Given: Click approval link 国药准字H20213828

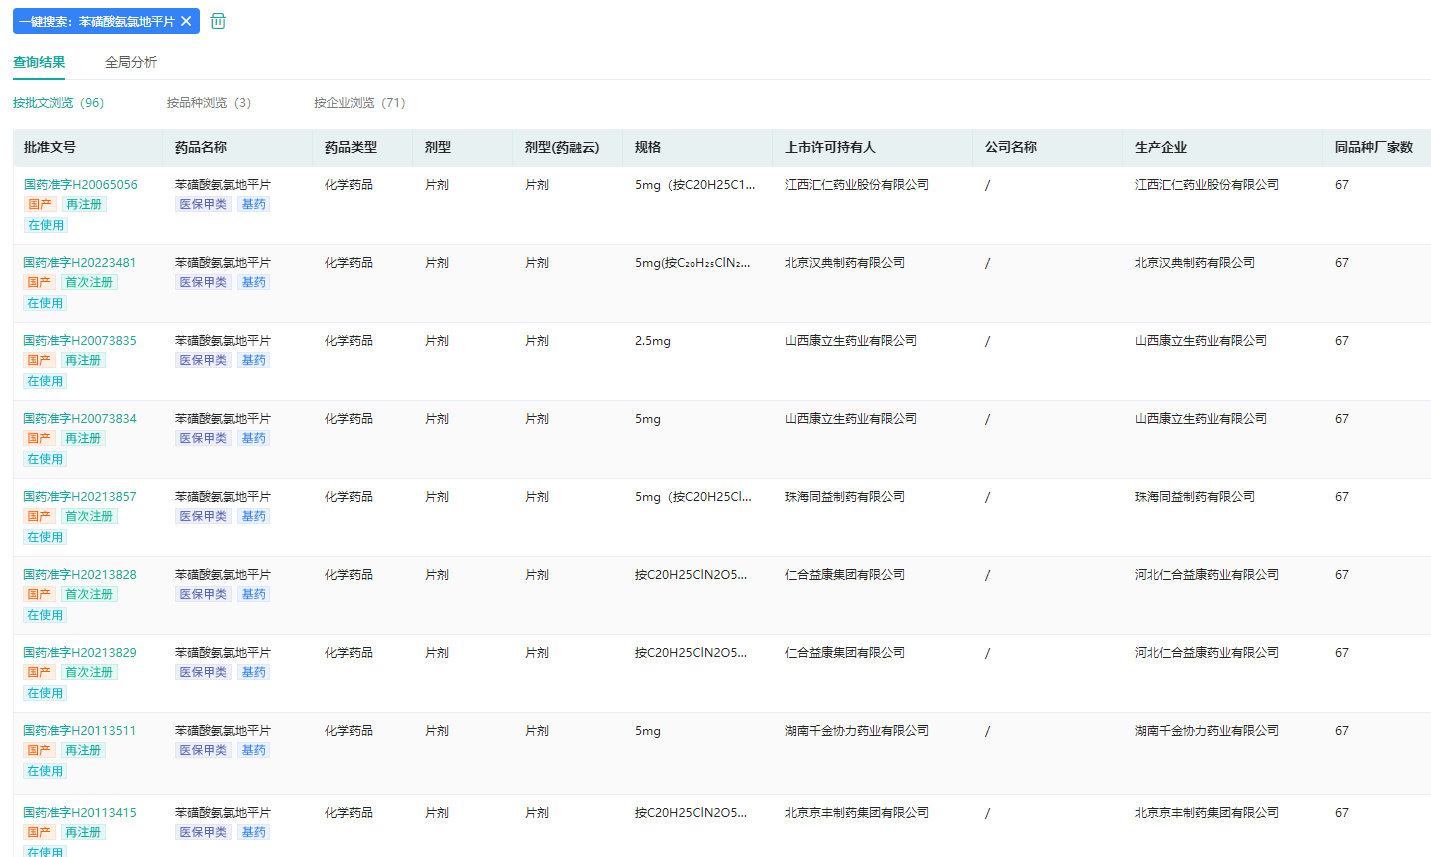Looking at the screenshot, I should point(80,575).
